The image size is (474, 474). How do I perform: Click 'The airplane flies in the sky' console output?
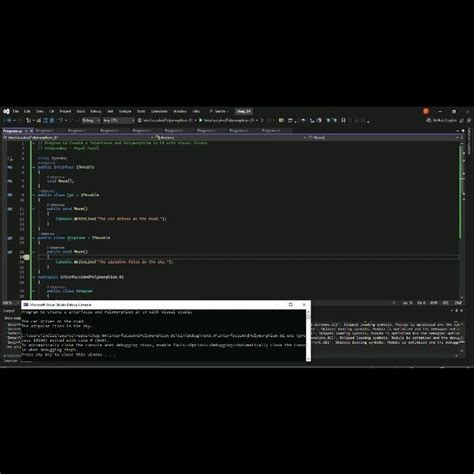(x=56, y=326)
